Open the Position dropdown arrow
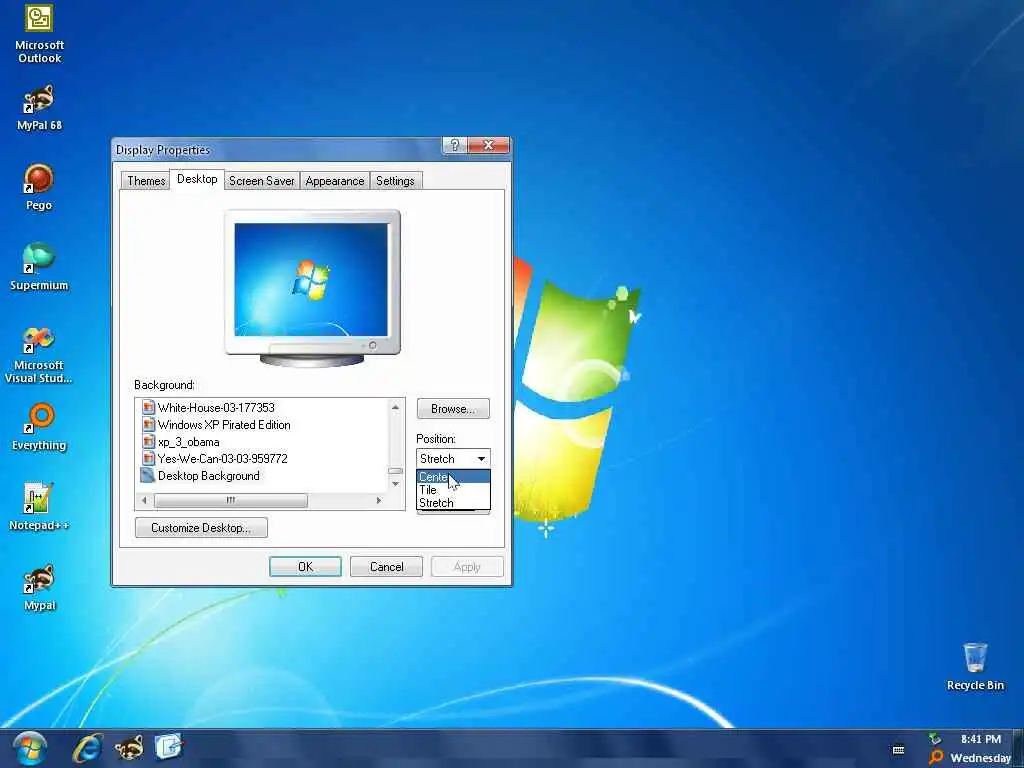The width and height of the screenshot is (1024, 768). [481, 458]
